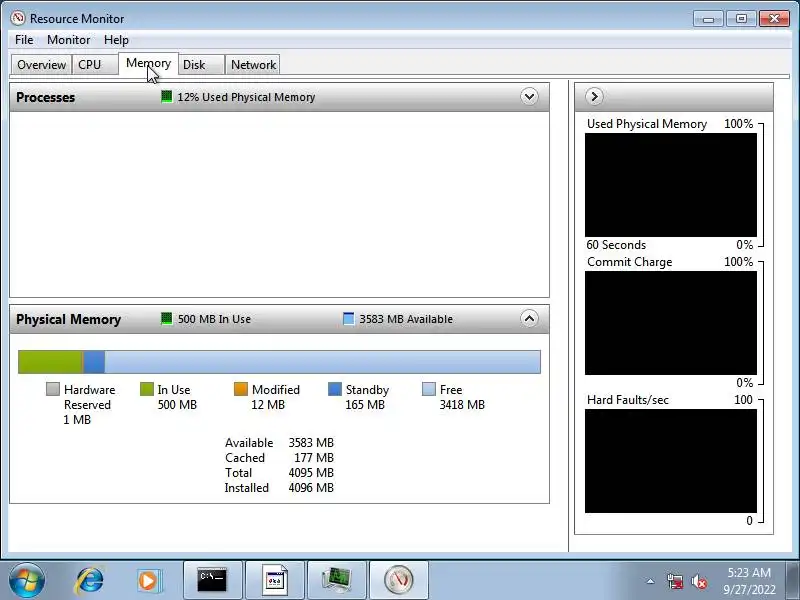
Task: Open the taskbar clock showing 5:23 AM
Action: point(749,581)
